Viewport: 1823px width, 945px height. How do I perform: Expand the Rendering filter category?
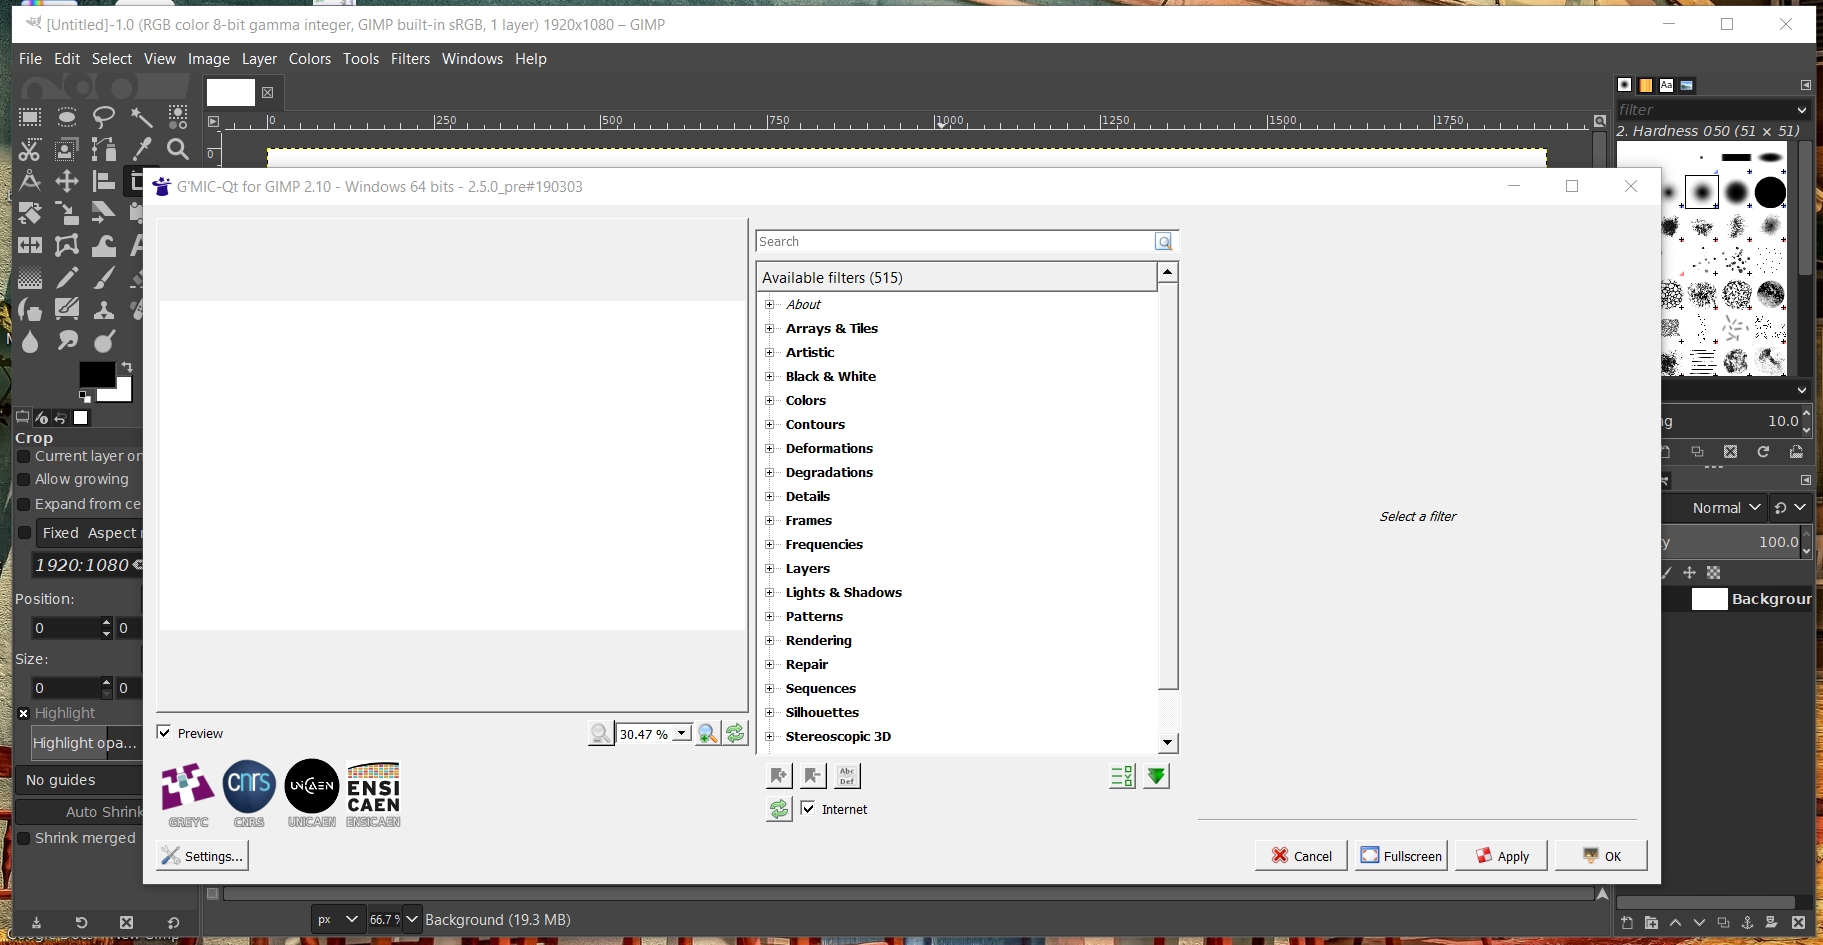tap(770, 640)
